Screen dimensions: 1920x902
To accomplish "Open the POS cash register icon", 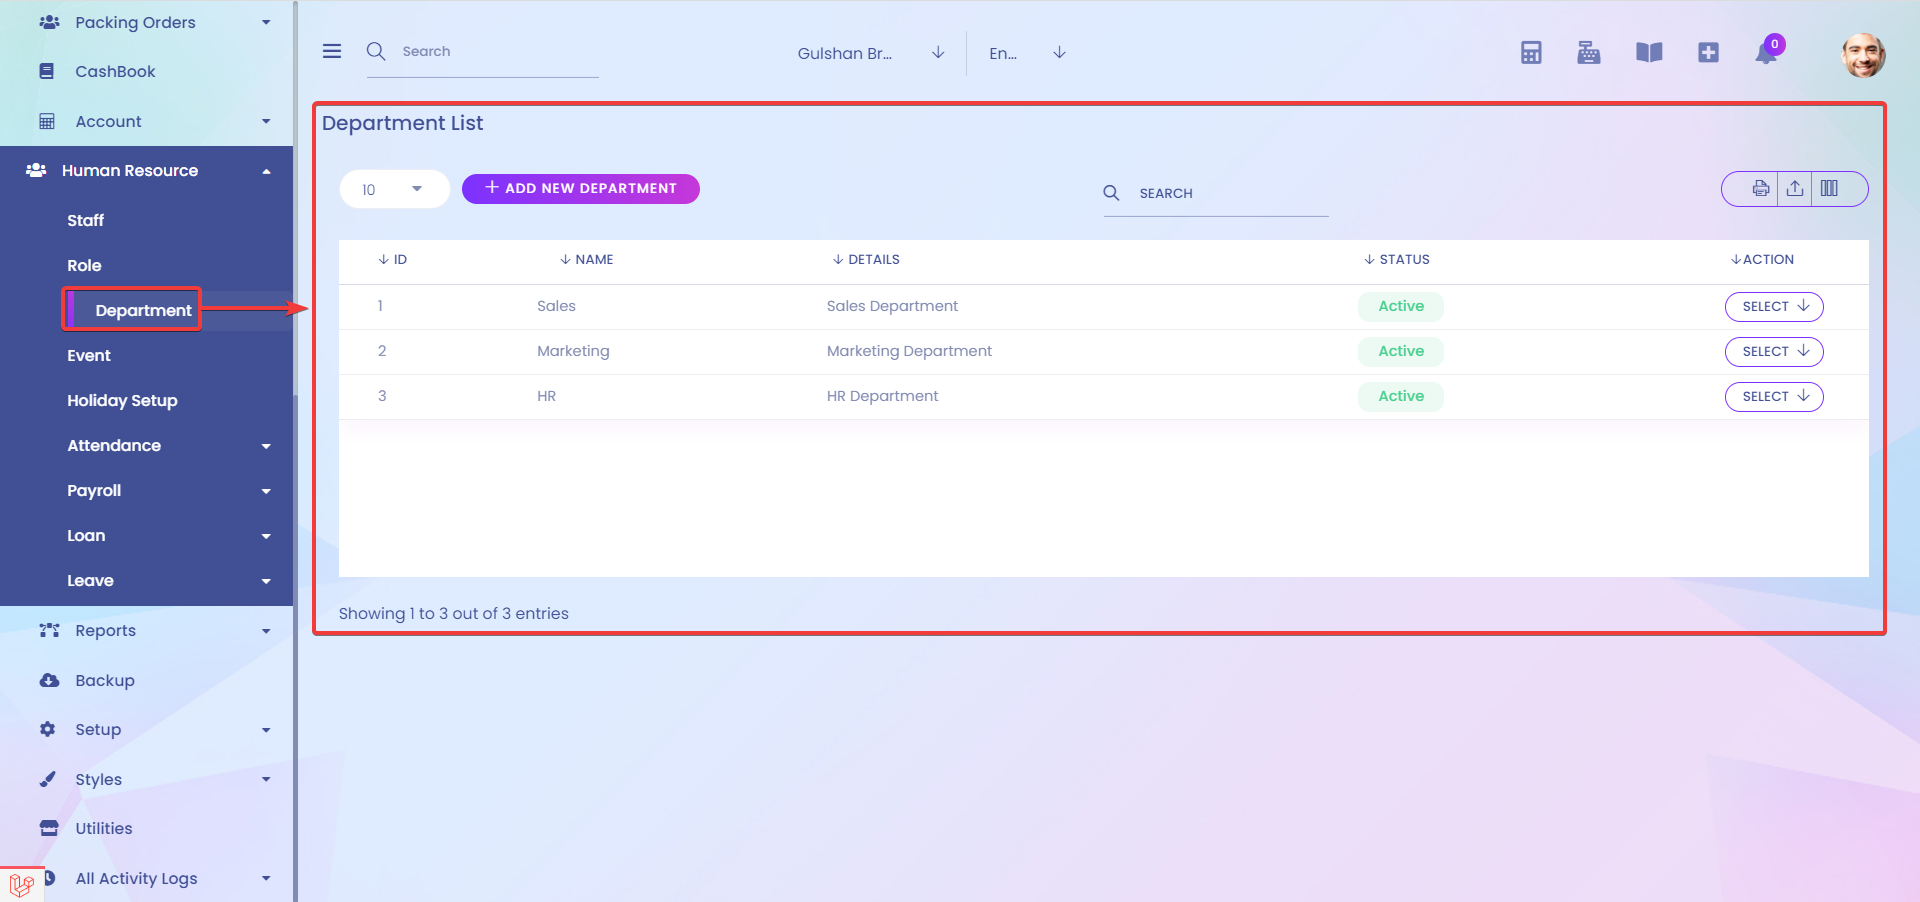I will pyautogui.click(x=1589, y=52).
